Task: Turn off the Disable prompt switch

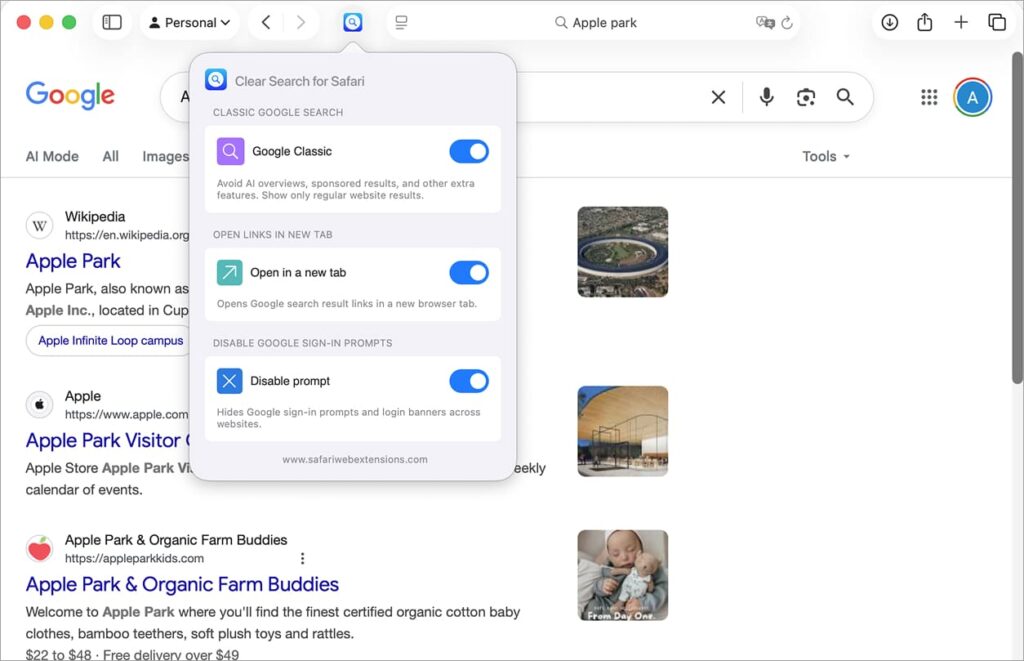Action: click(x=469, y=381)
